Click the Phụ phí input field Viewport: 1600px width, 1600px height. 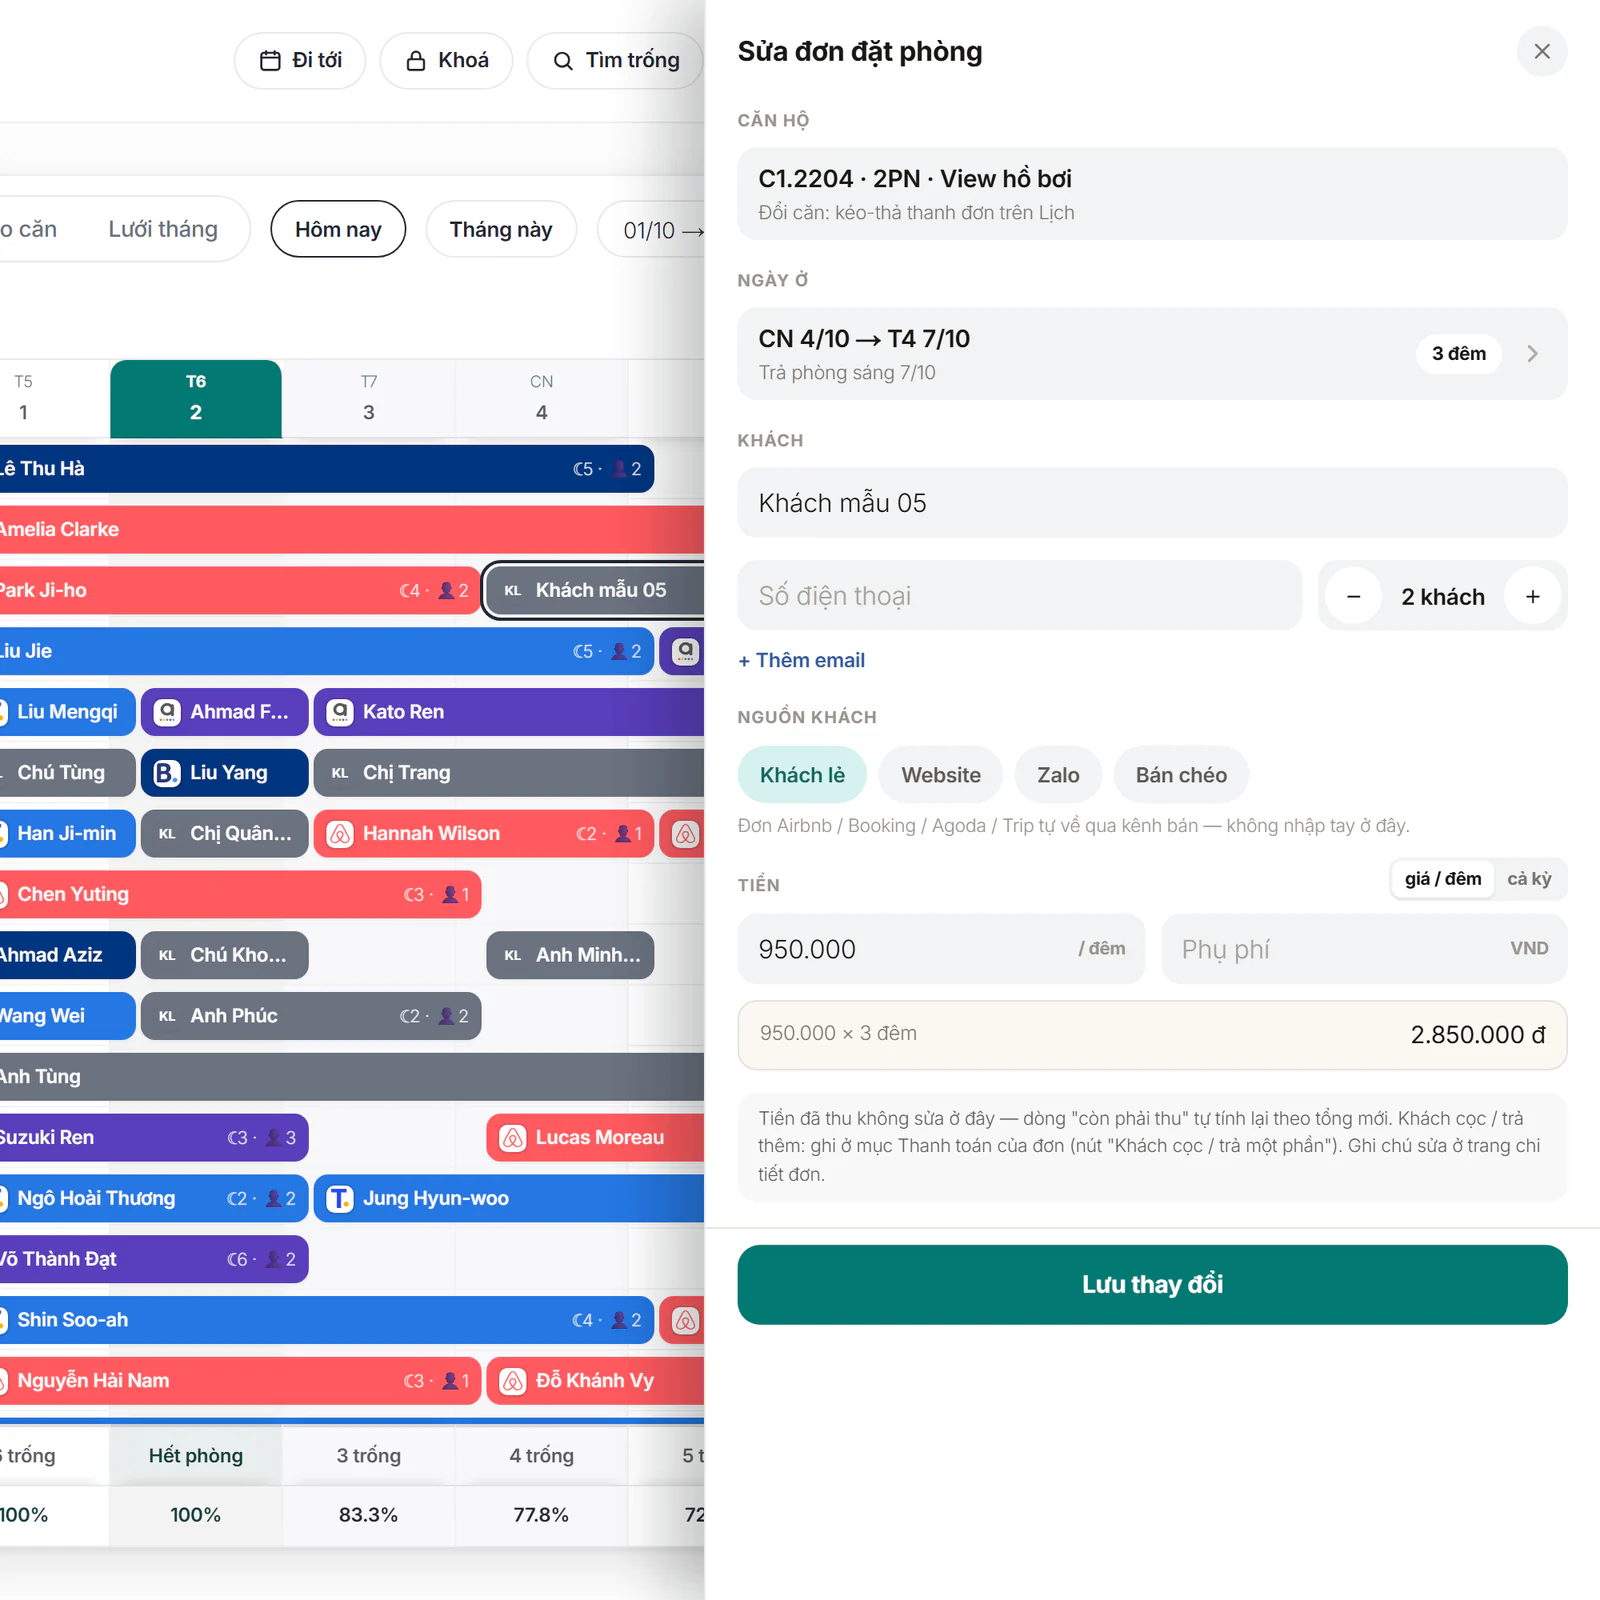[1364, 949]
